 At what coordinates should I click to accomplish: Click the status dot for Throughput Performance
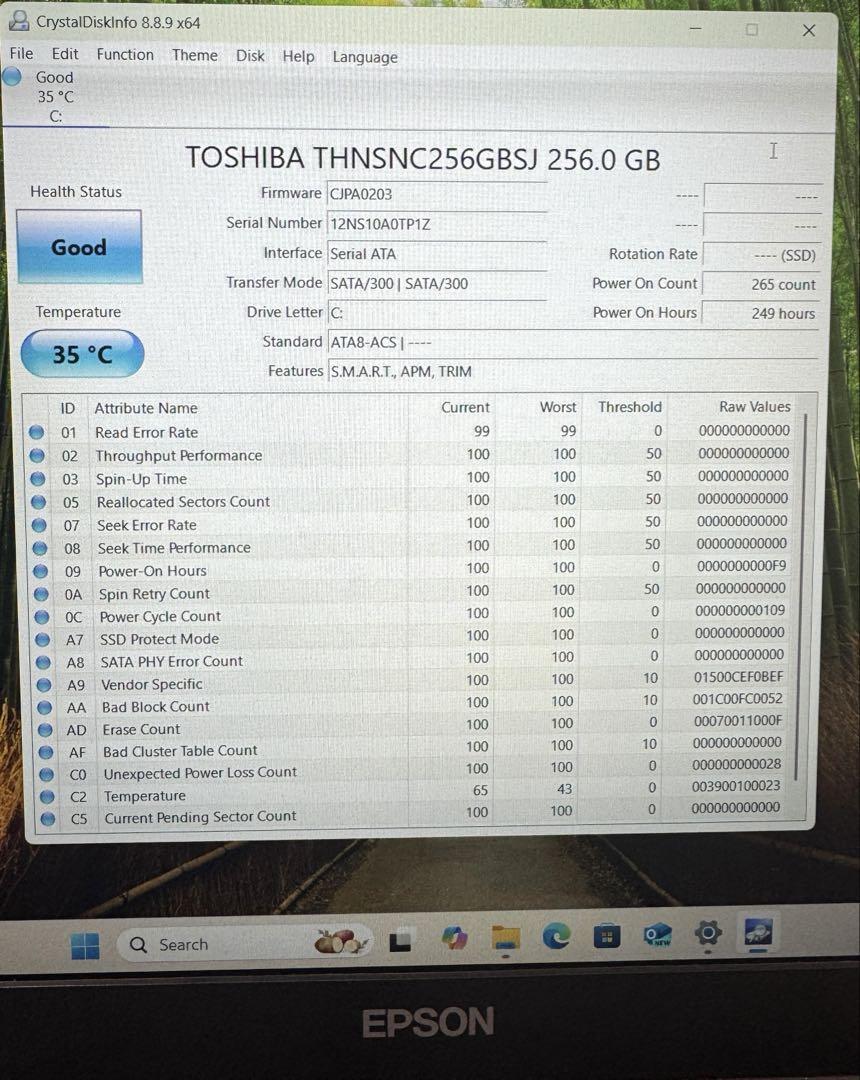(x=37, y=456)
